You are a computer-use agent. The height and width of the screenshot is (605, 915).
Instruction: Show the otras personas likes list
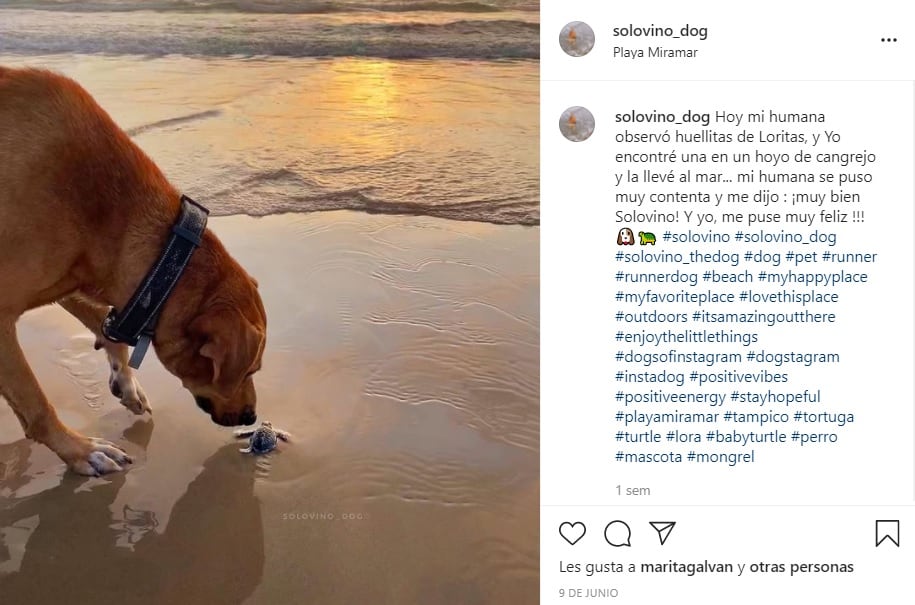pos(802,567)
